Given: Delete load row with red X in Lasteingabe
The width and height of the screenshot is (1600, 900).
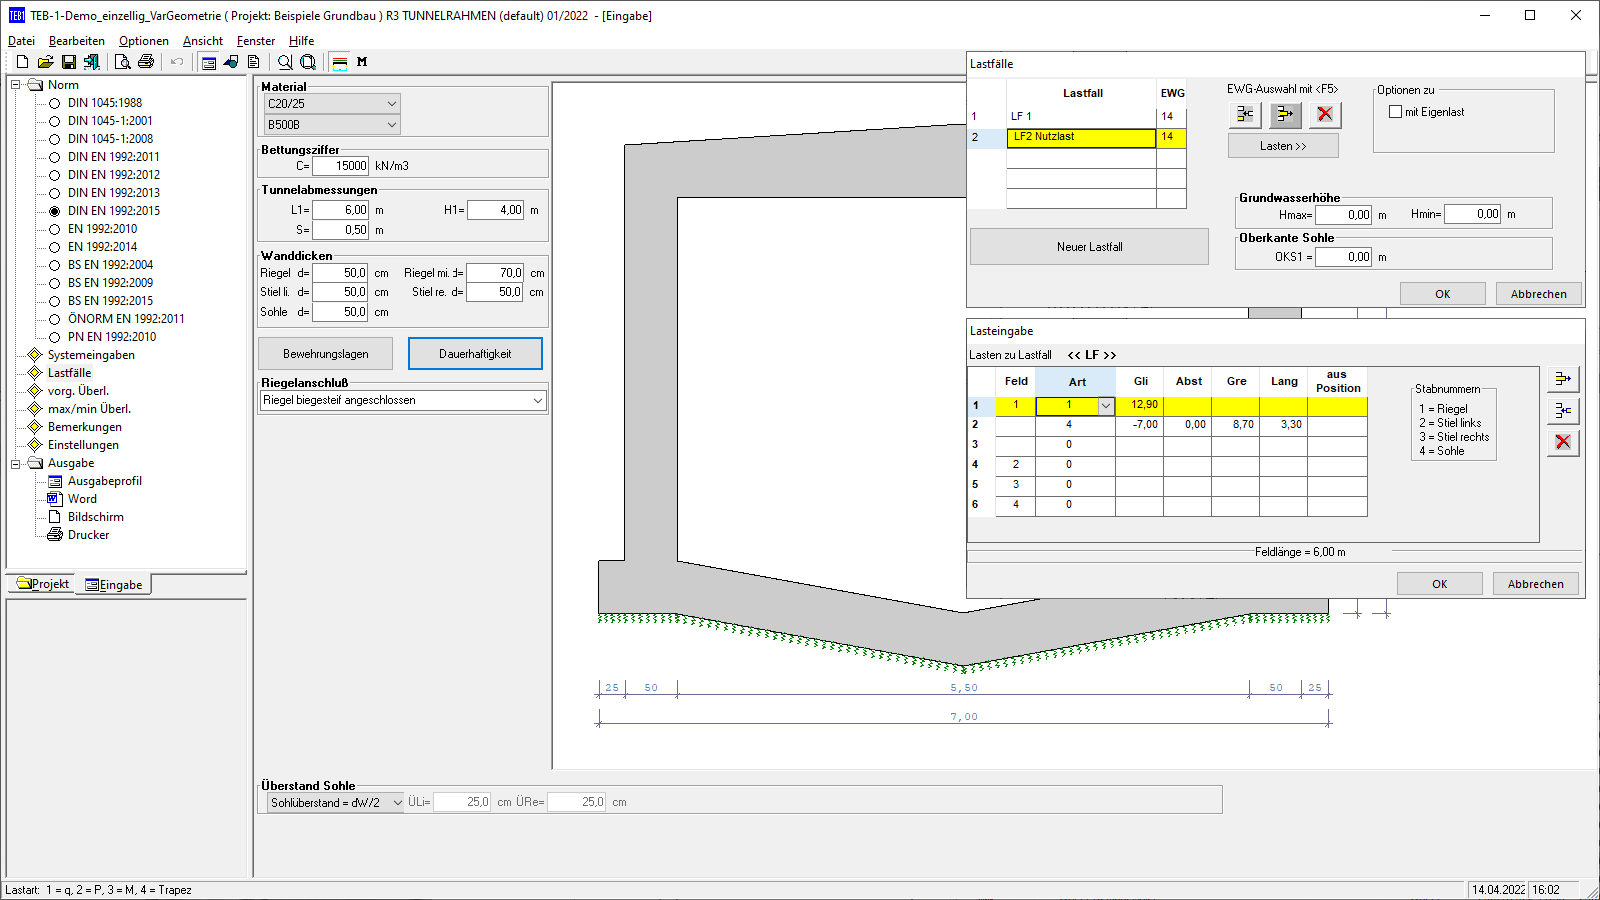Looking at the screenshot, I should point(1563,442).
